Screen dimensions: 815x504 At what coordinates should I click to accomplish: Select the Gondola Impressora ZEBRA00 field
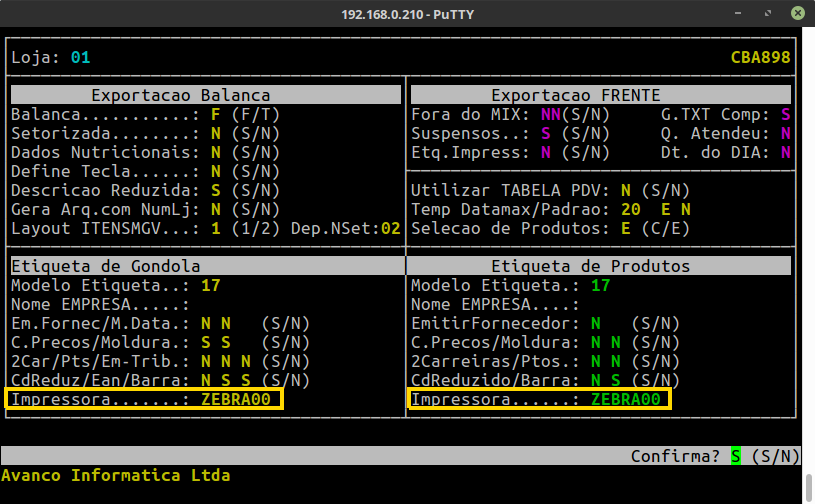point(240,400)
